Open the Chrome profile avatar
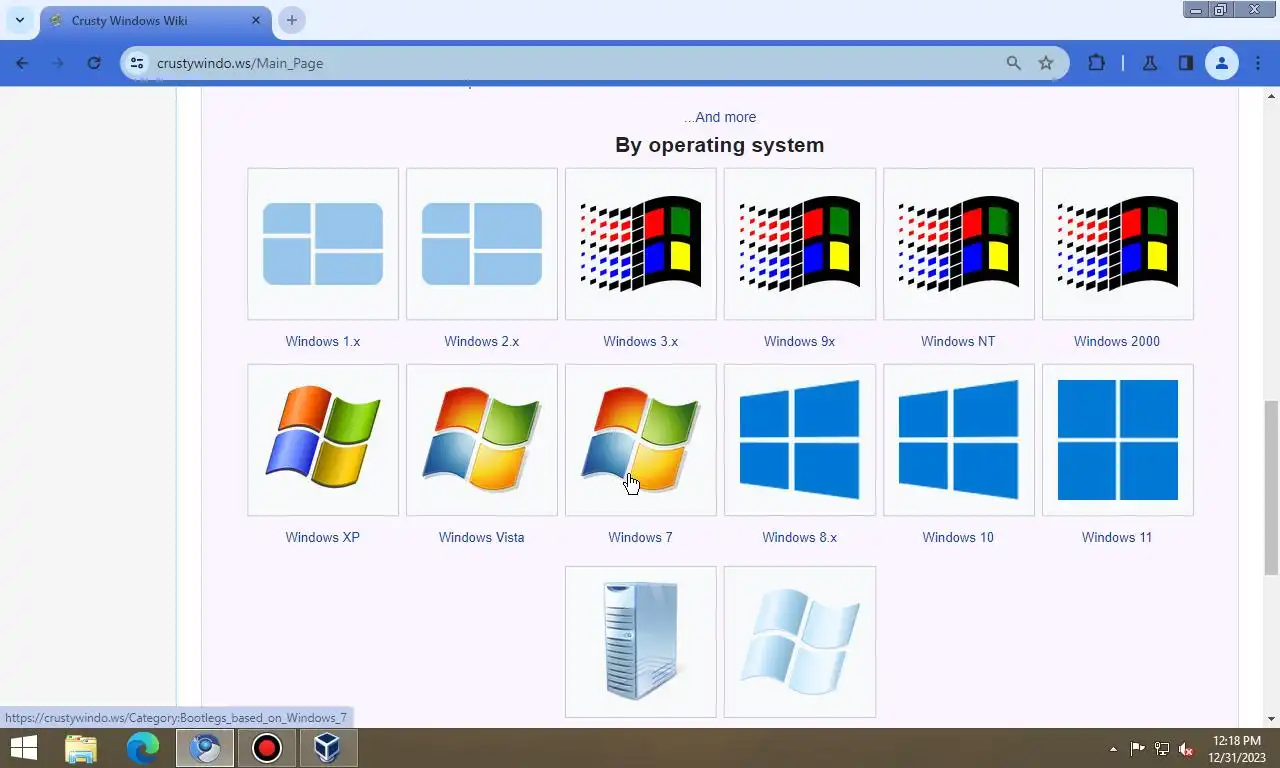This screenshot has height=768, width=1280. (x=1222, y=63)
